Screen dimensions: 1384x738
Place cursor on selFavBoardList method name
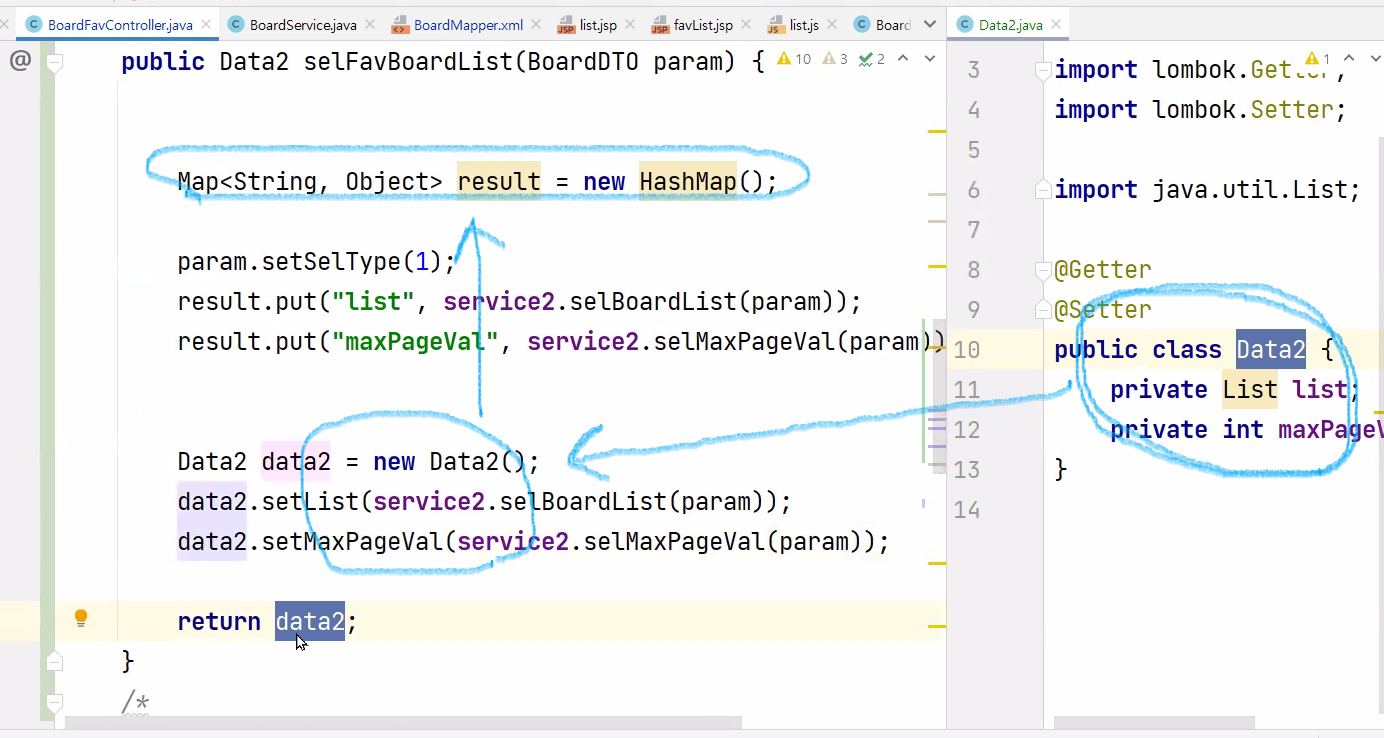[x=409, y=62]
